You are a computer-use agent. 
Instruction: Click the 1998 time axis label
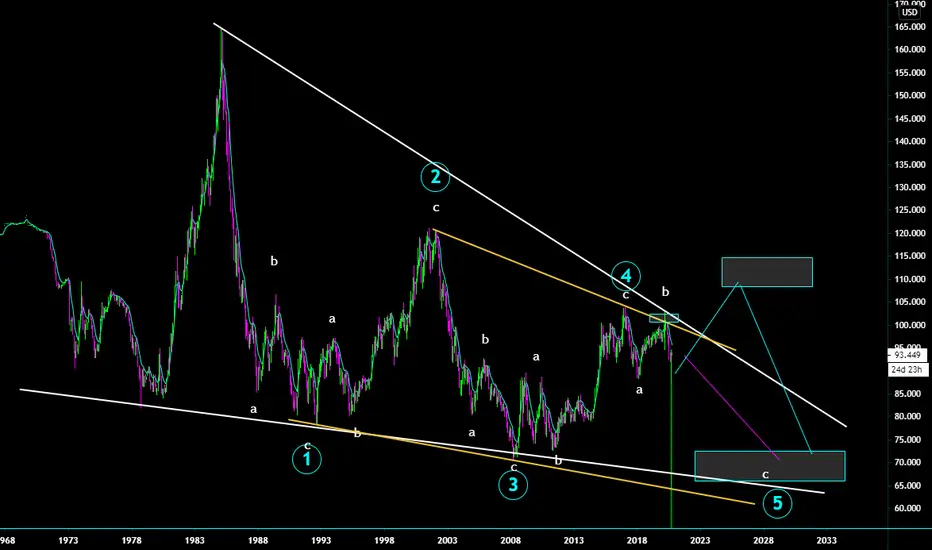pyautogui.click(x=385, y=540)
